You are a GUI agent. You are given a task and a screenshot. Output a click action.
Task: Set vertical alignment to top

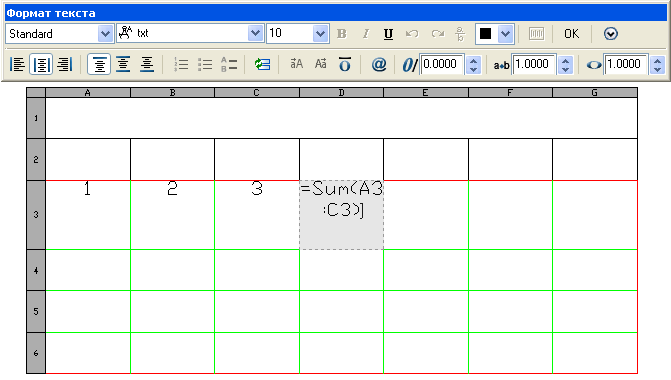pos(99,65)
